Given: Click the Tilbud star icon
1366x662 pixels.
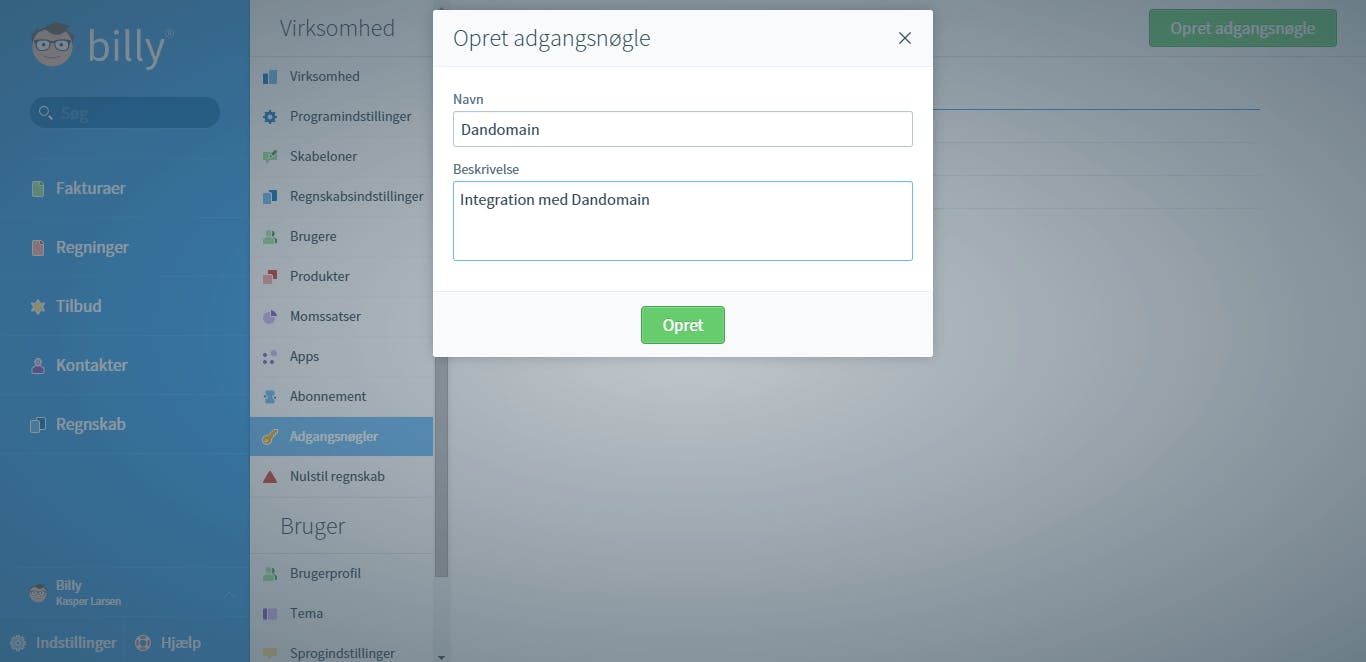Looking at the screenshot, I should 38,306.
